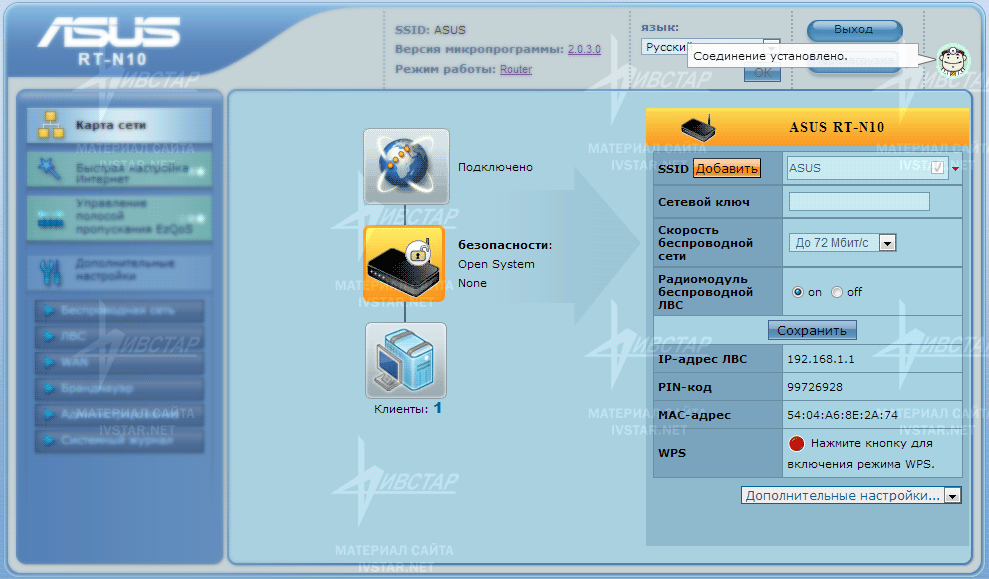
Task: Click the clients computer icon
Action: (x=406, y=360)
